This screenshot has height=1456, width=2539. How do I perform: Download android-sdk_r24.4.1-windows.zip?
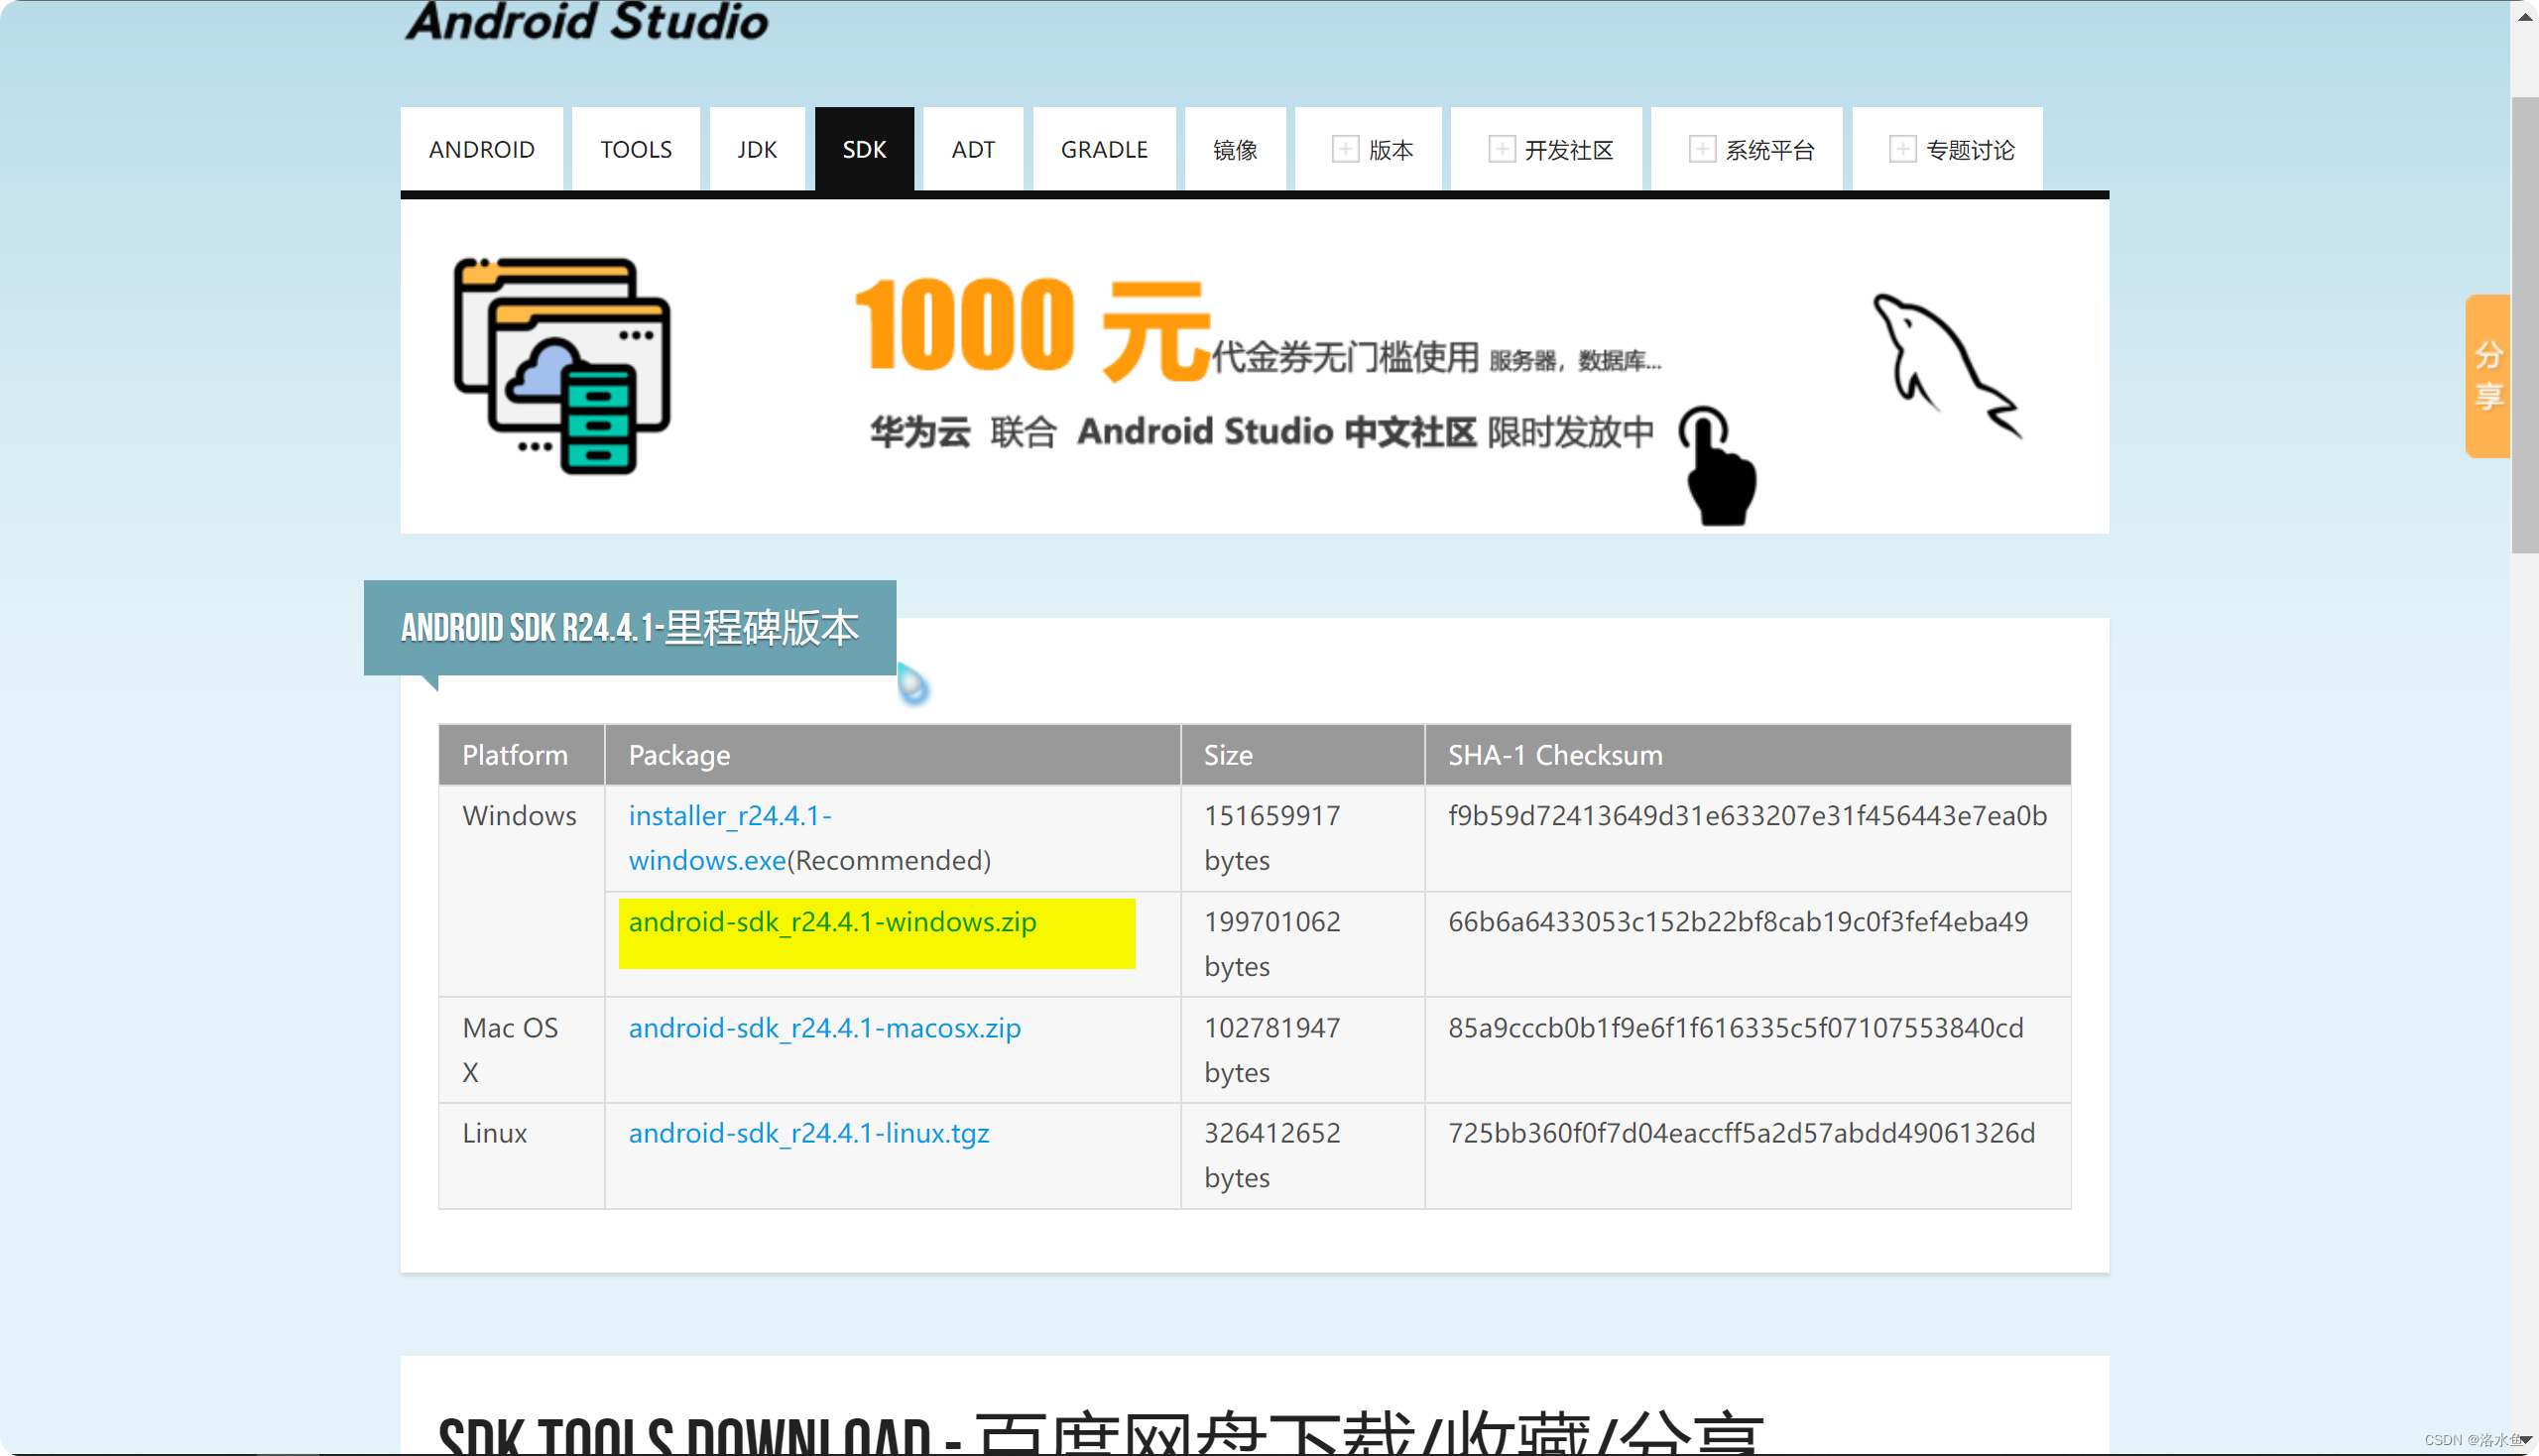tap(832, 921)
